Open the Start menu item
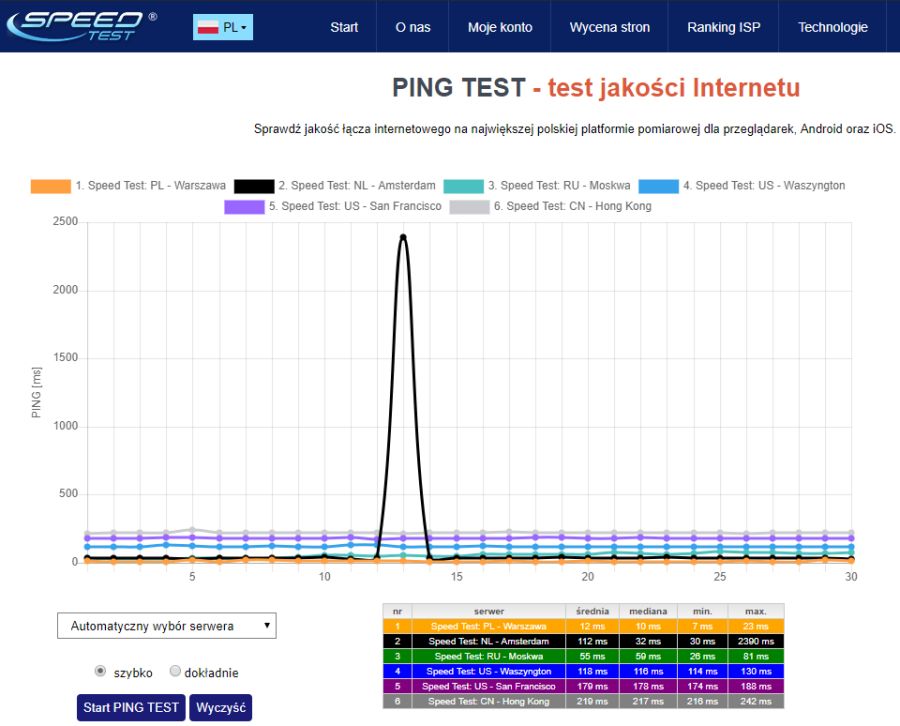The image size is (900, 726). click(344, 27)
